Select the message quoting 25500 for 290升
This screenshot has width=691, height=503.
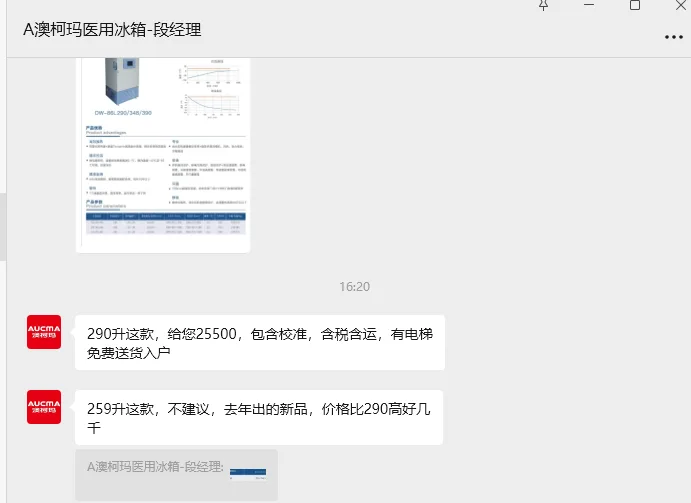coord(260,343)
